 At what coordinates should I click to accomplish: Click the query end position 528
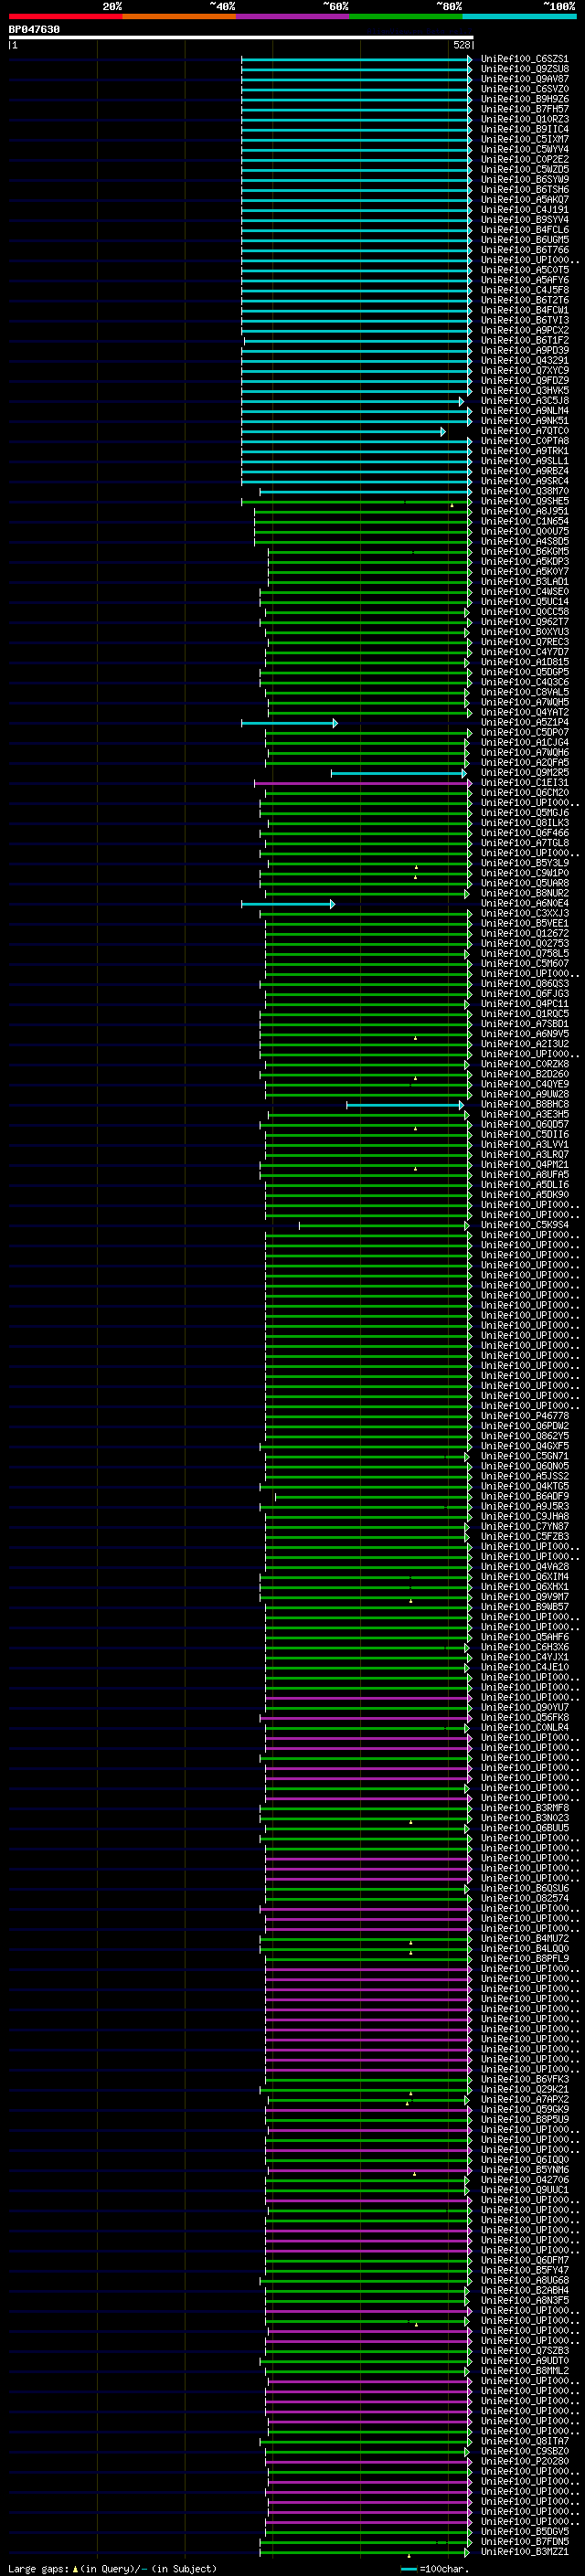(x=461, y=45)
